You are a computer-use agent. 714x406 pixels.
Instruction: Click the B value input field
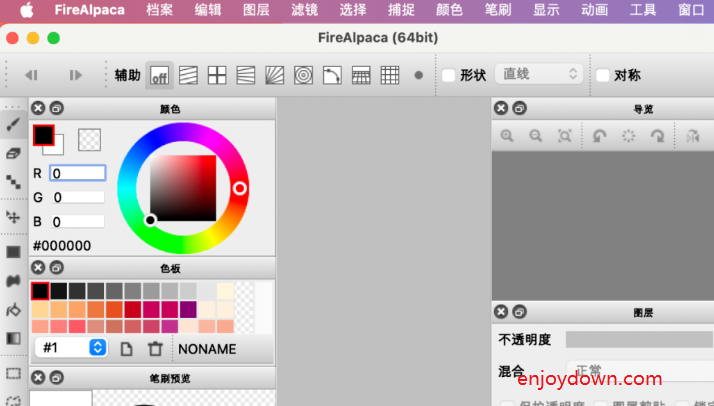tap(78, 222)
